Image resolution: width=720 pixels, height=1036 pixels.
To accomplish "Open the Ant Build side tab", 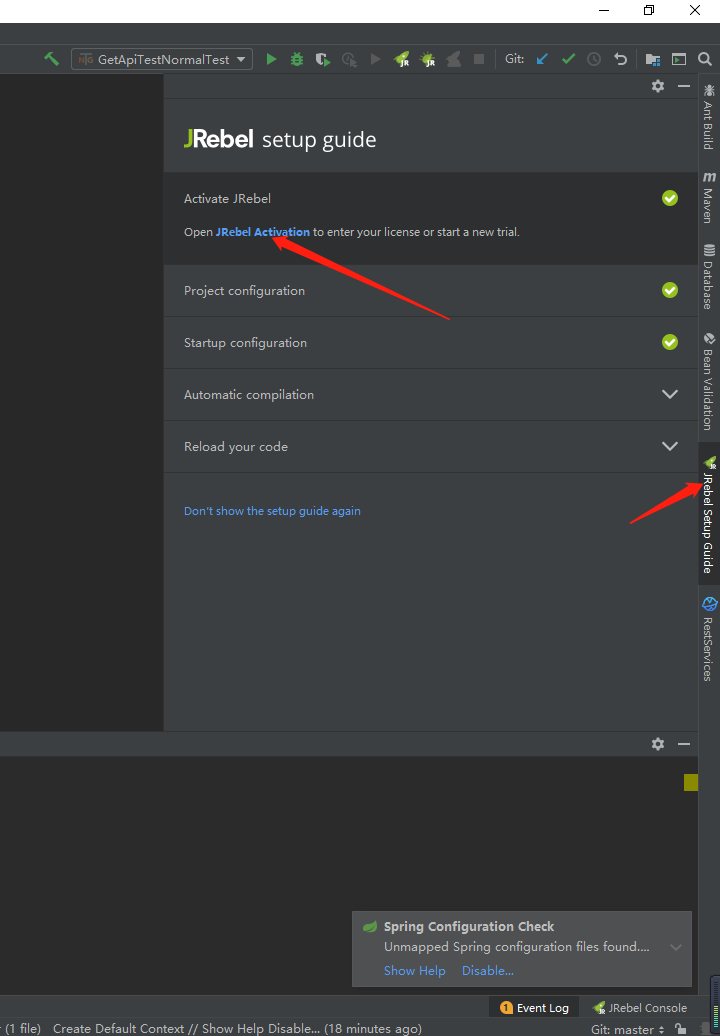I will 709,117.
